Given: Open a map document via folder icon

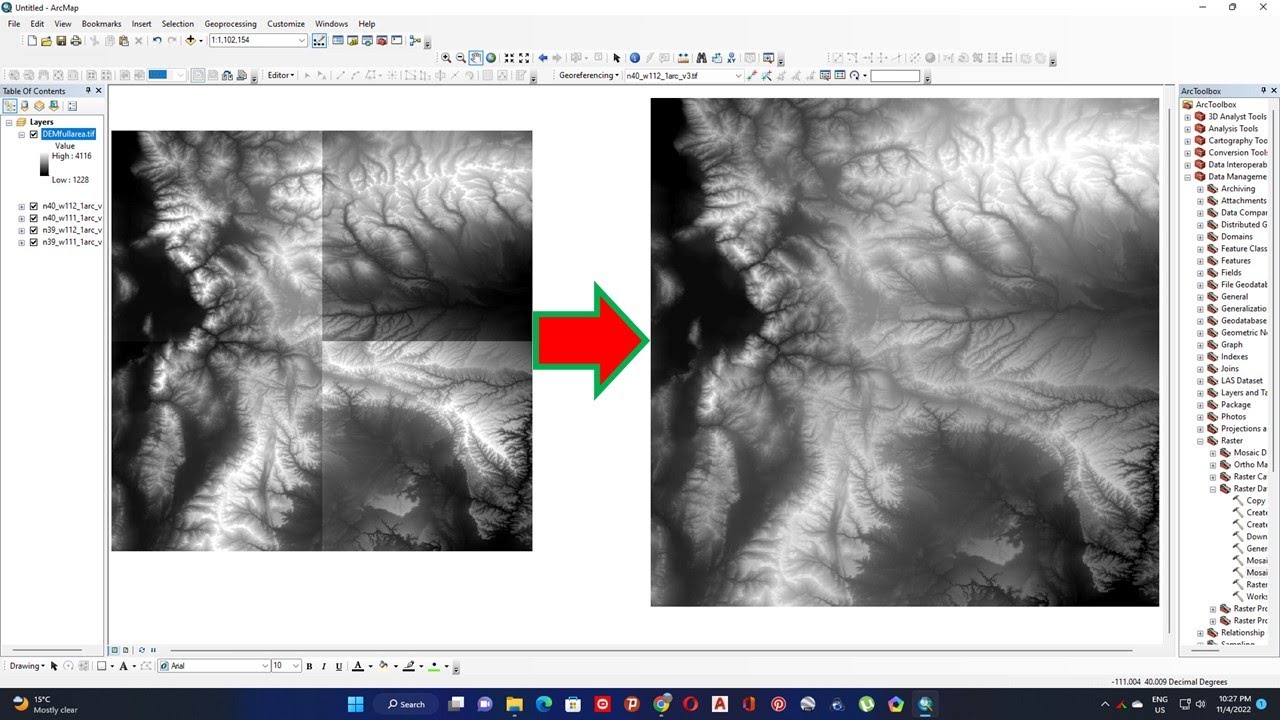Looking at the screenshot, I should point(46,41).
